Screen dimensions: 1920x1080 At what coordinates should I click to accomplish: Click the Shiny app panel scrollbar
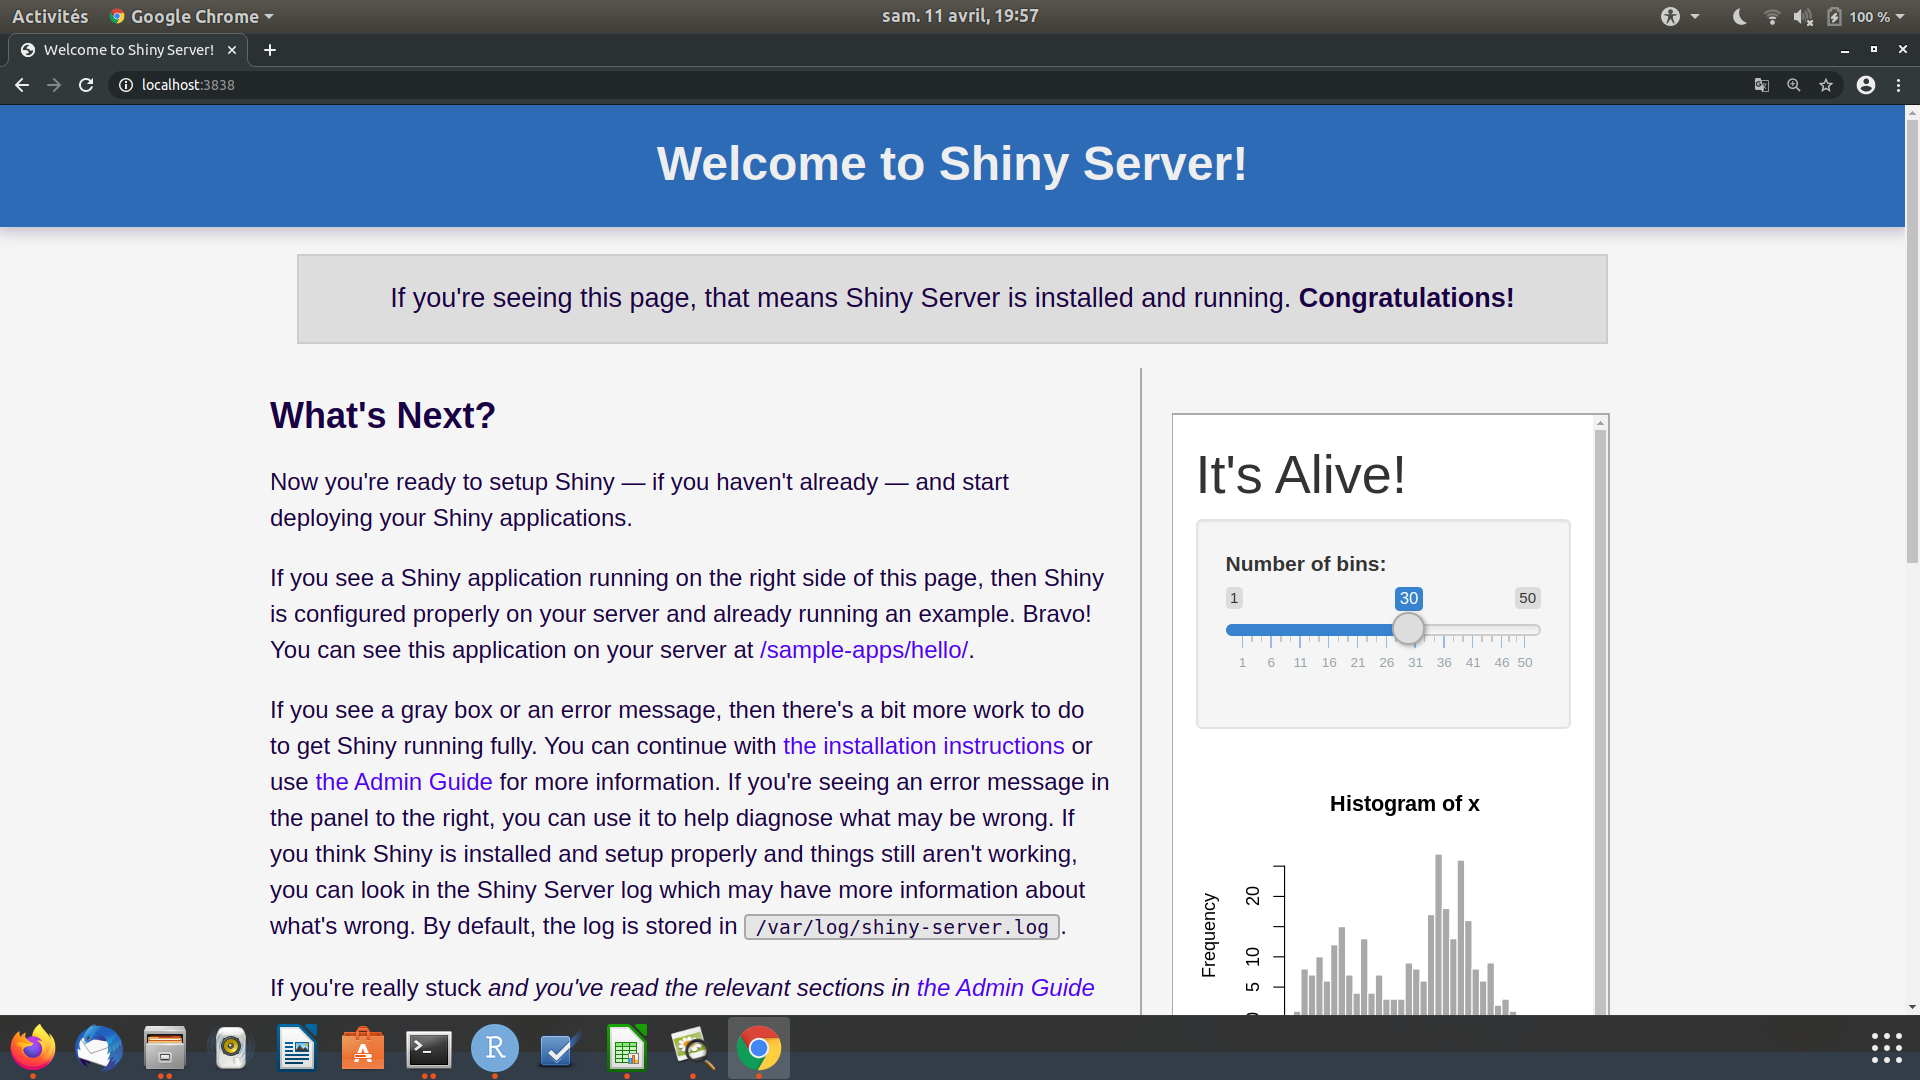point(1601,720)
